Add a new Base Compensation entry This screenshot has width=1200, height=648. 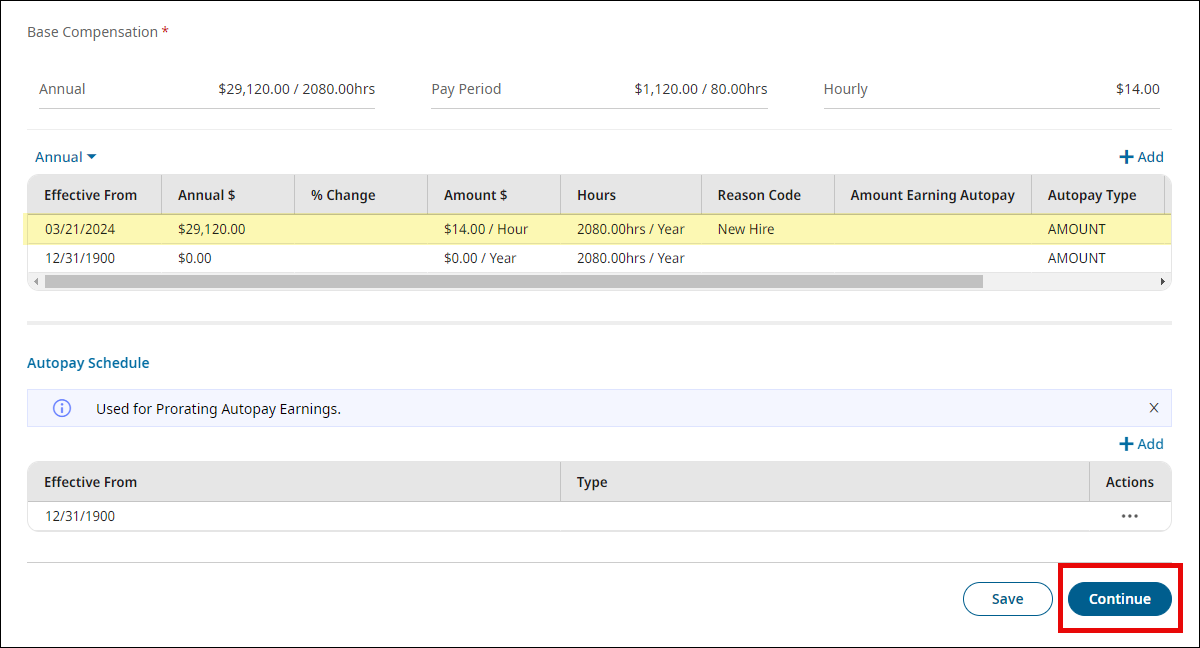[x=1141, y=157]
